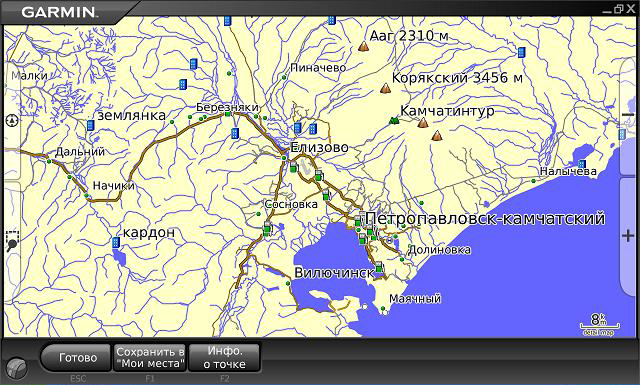Click the Вилючинск town label
This screenshot has height=385, width=640.
coord(334,273)
